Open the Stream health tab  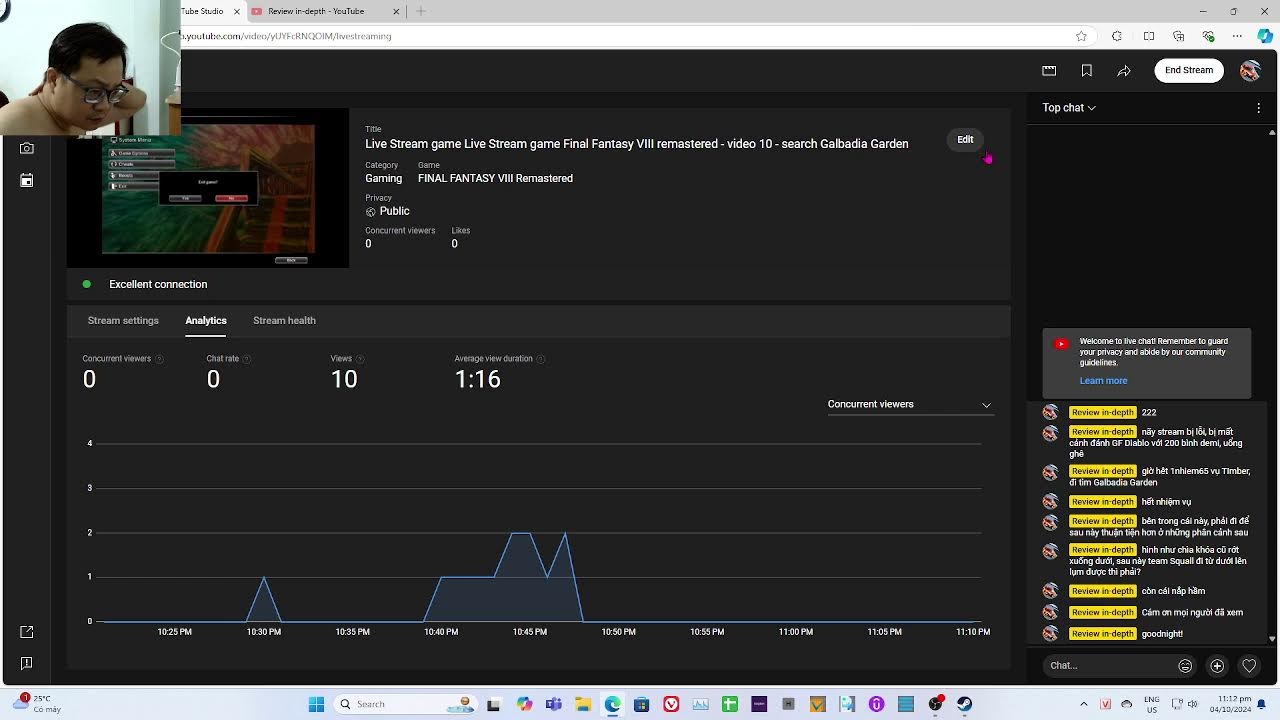pyautogui.click(x=284, y=321)
